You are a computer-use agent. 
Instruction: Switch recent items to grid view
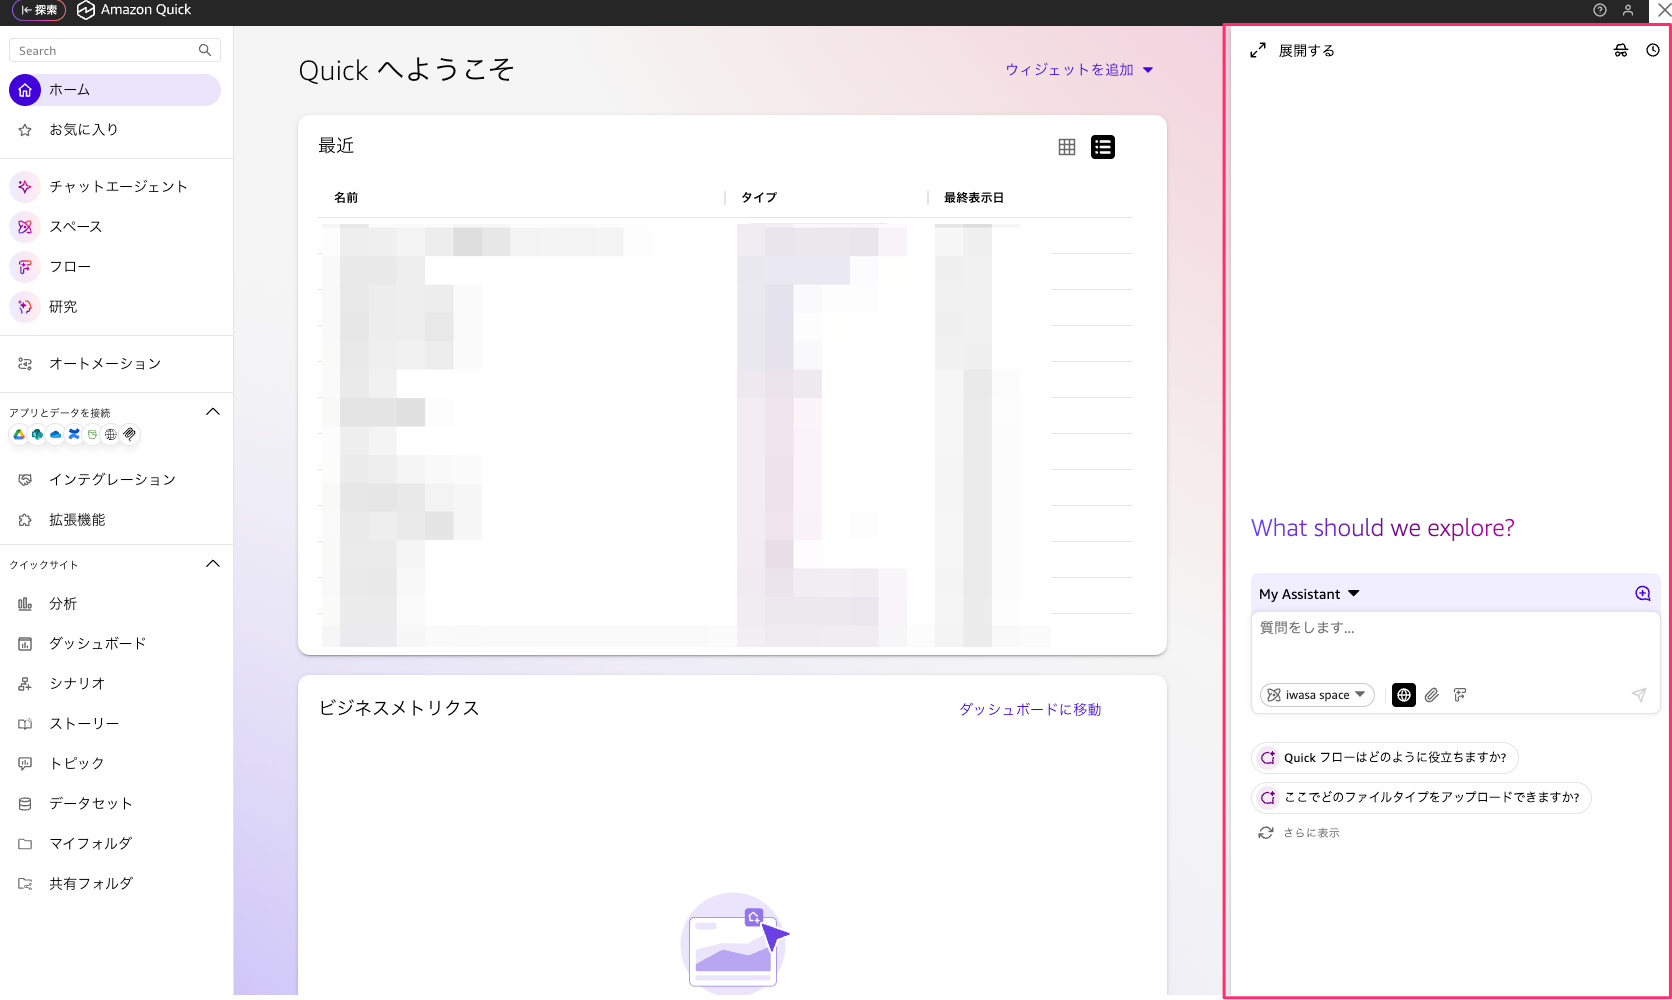[x=1066, y=146]
